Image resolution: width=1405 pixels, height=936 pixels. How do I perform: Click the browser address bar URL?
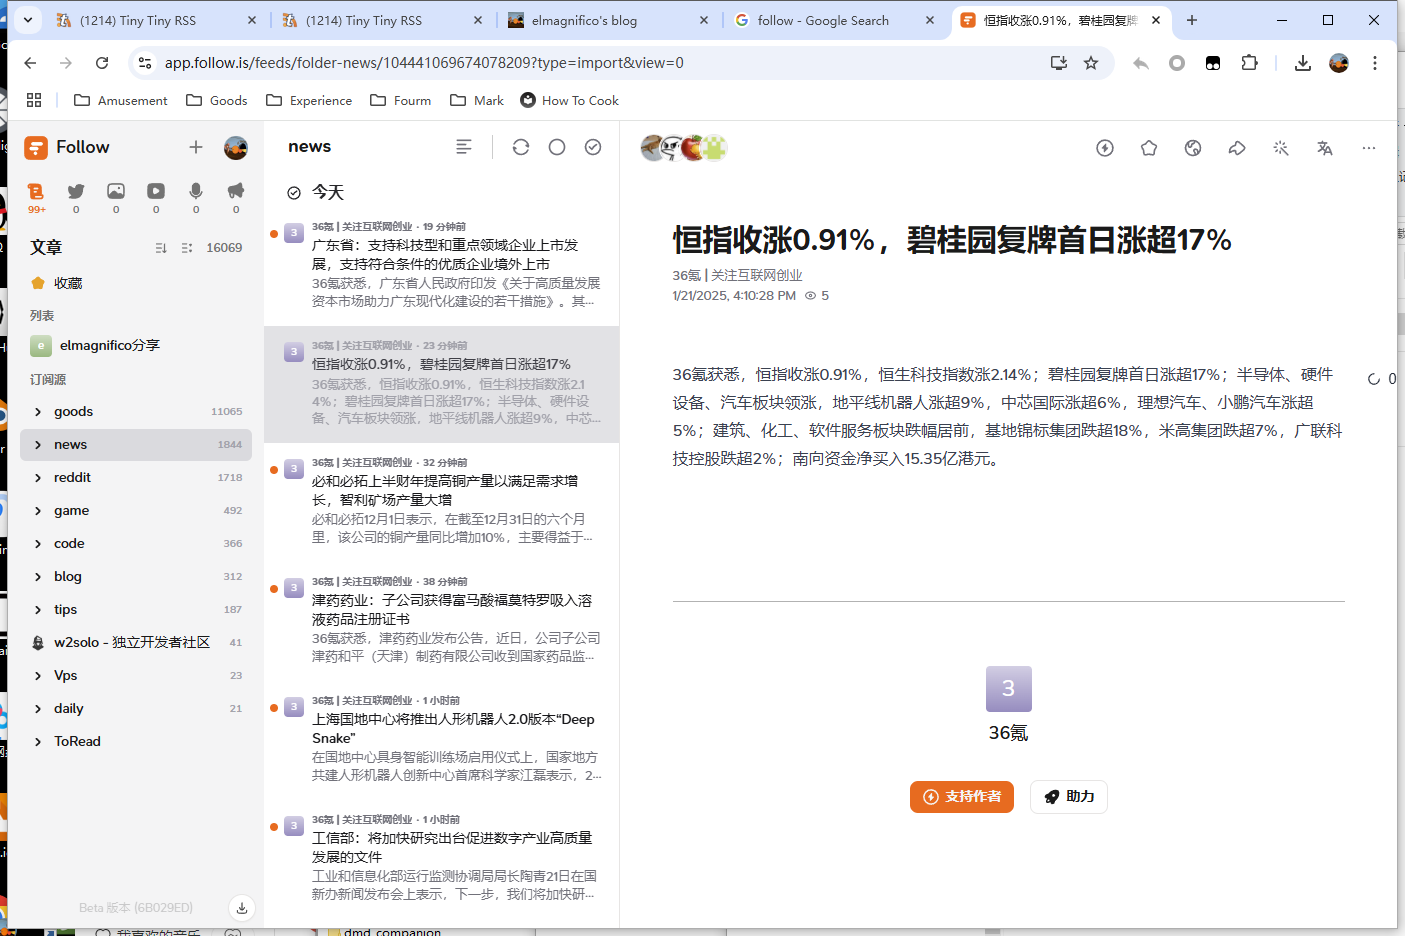(x=424, y=63)
